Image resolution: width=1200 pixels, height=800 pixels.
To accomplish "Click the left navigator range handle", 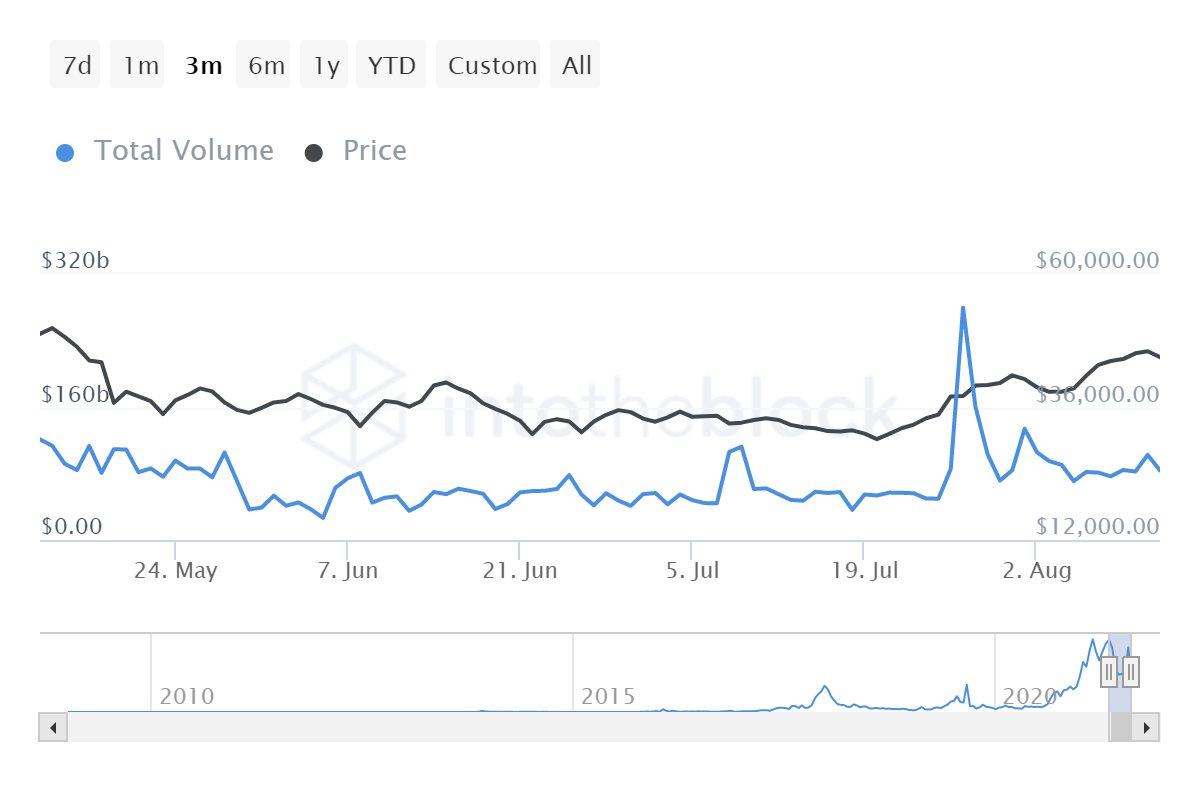I will pos(1109,672).
